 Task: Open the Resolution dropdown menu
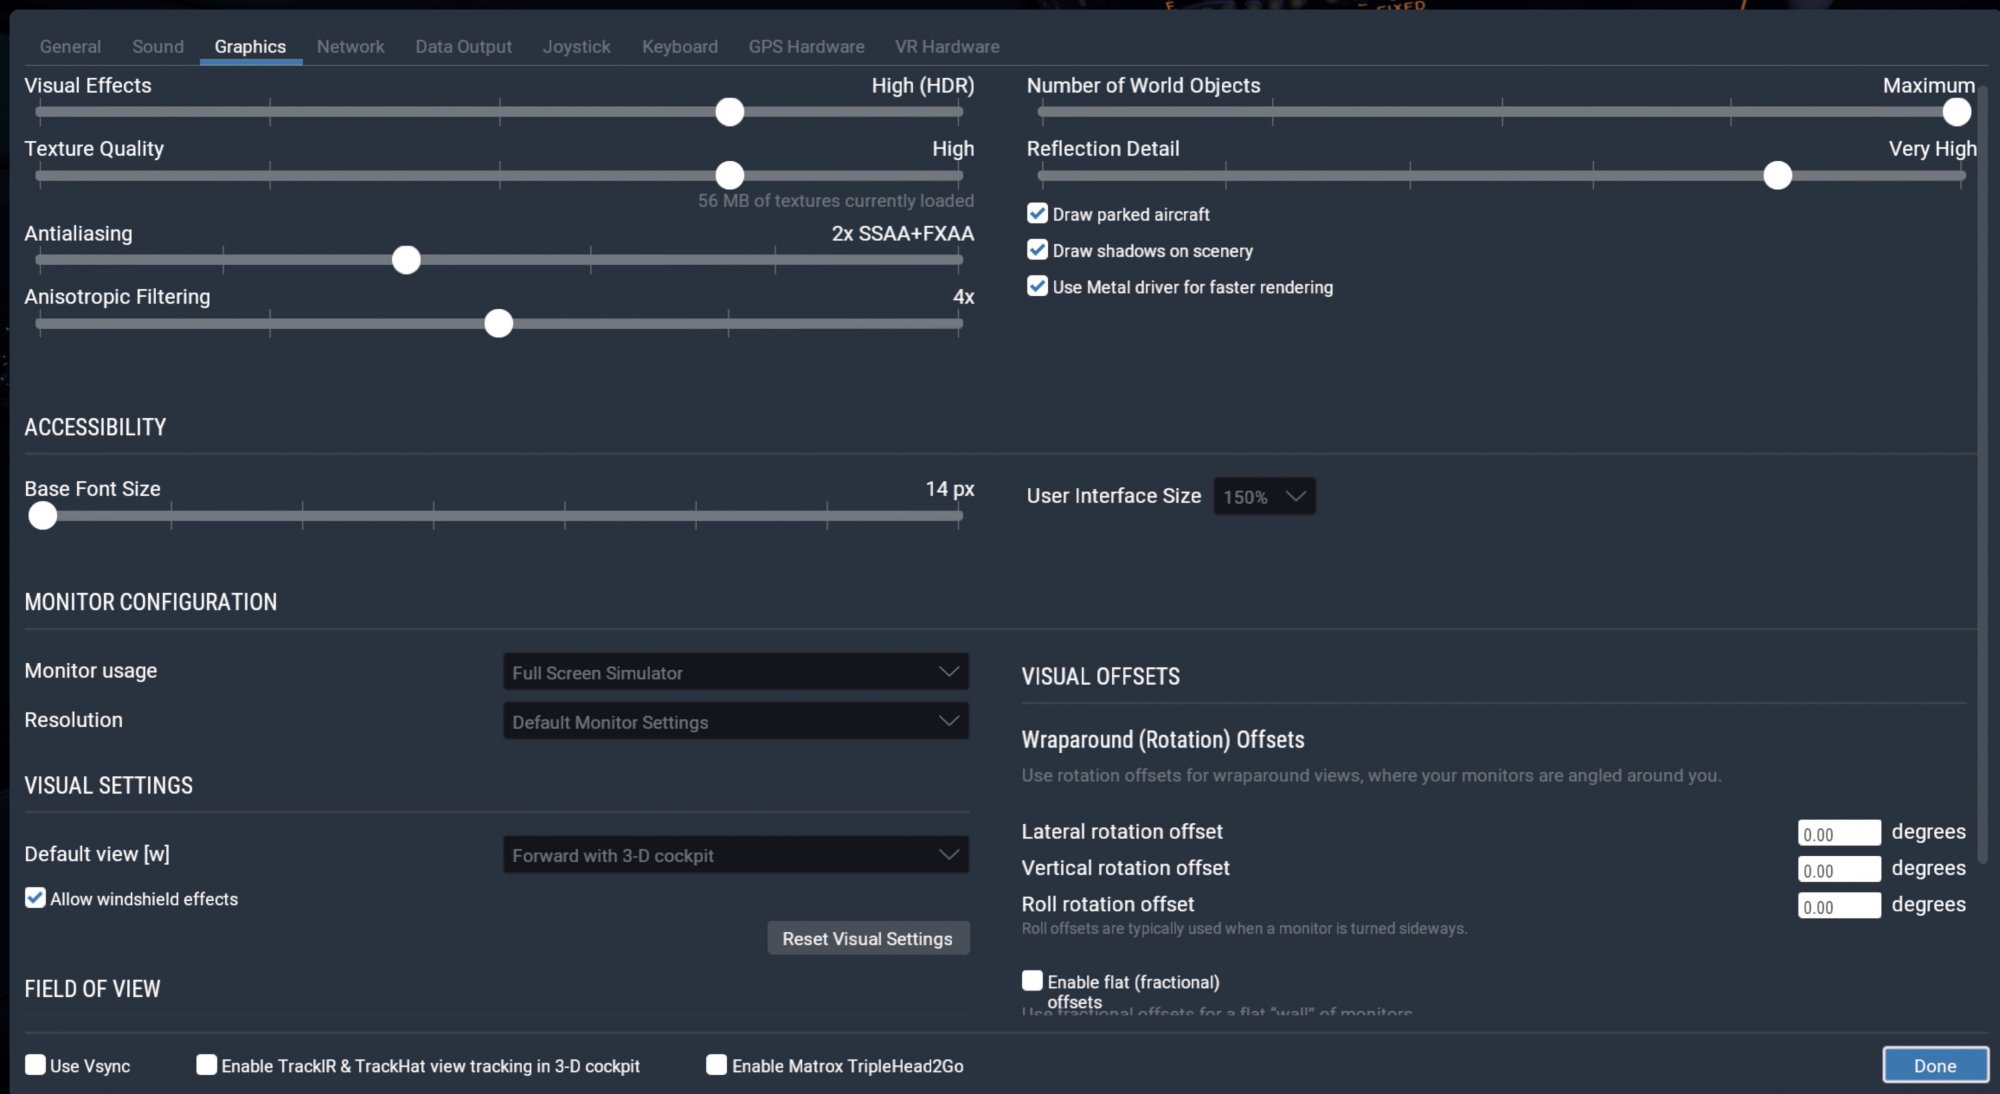(735, 721)
